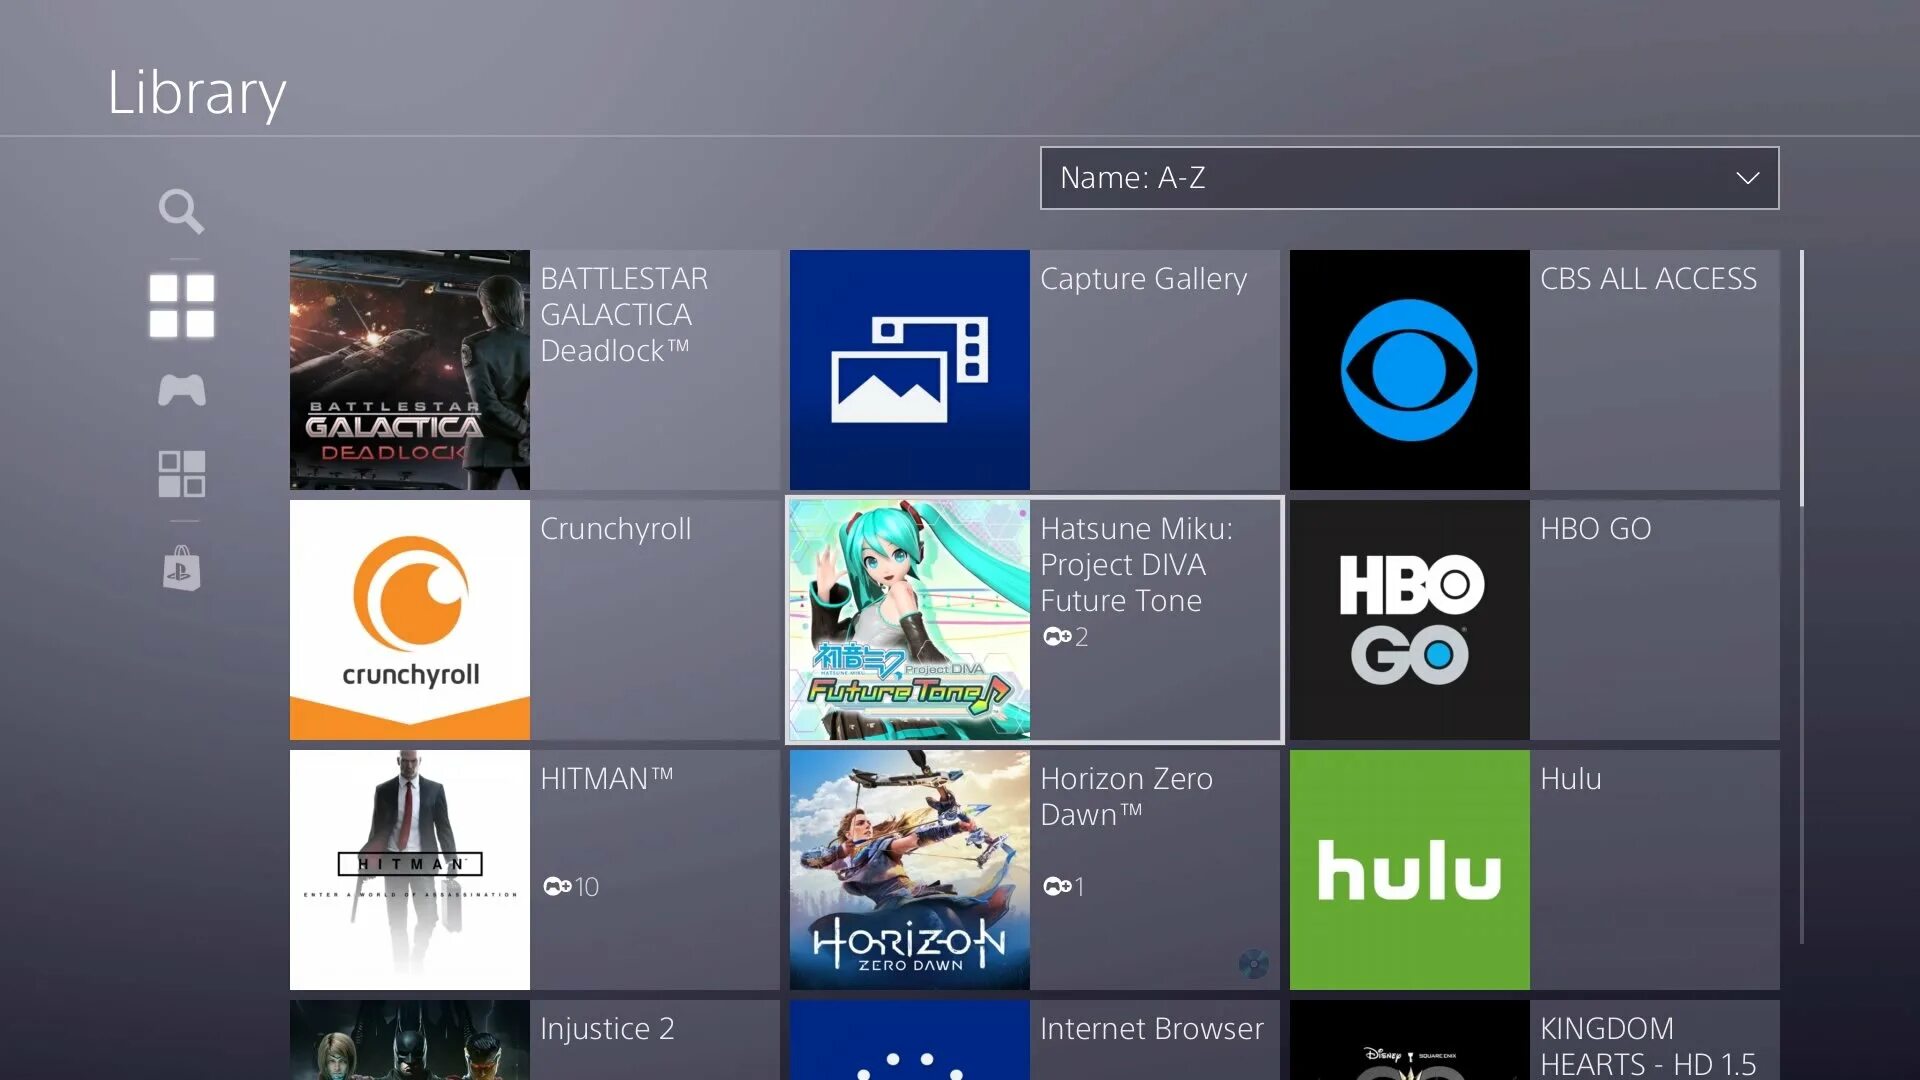The width and height of the screenshot is (1920, 1080).
Task: Select the search icon in sidebar
Action: (182, 211)
